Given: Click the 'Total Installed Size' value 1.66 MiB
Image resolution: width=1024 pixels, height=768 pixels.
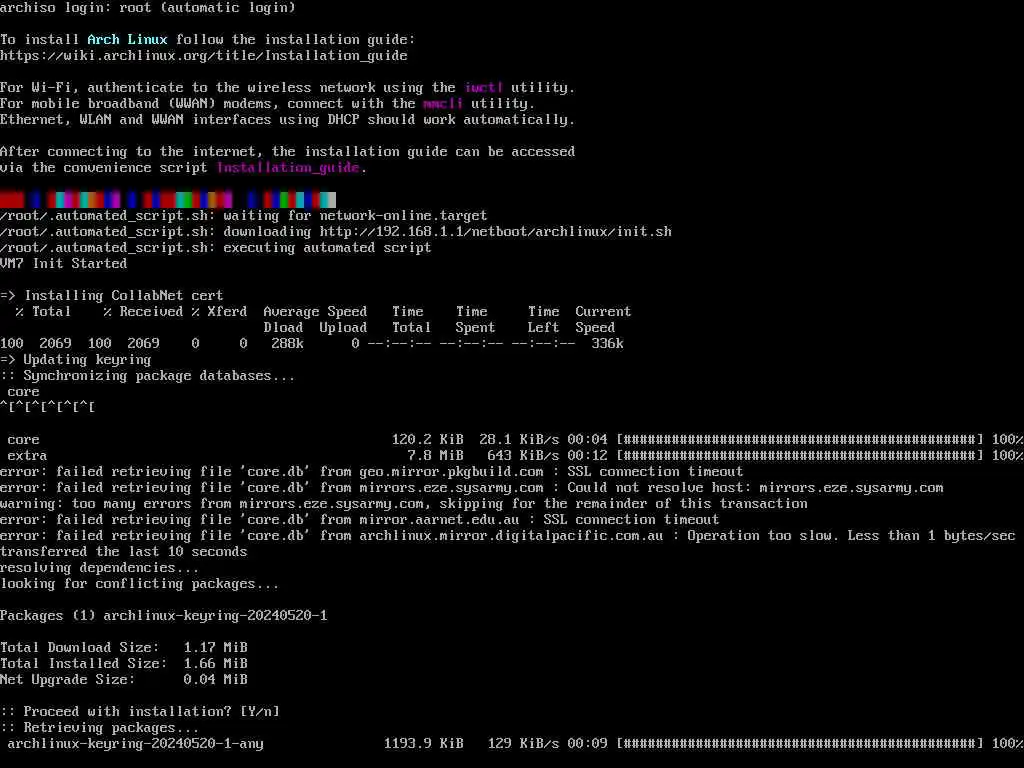Looking at the screenshot, I should click(216, 663).
